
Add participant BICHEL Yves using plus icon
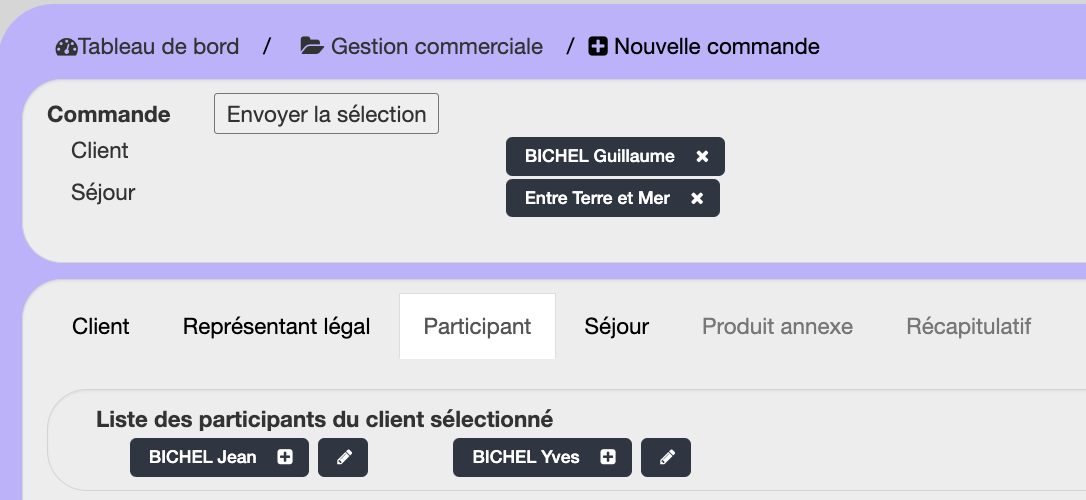tap(608, 457)
